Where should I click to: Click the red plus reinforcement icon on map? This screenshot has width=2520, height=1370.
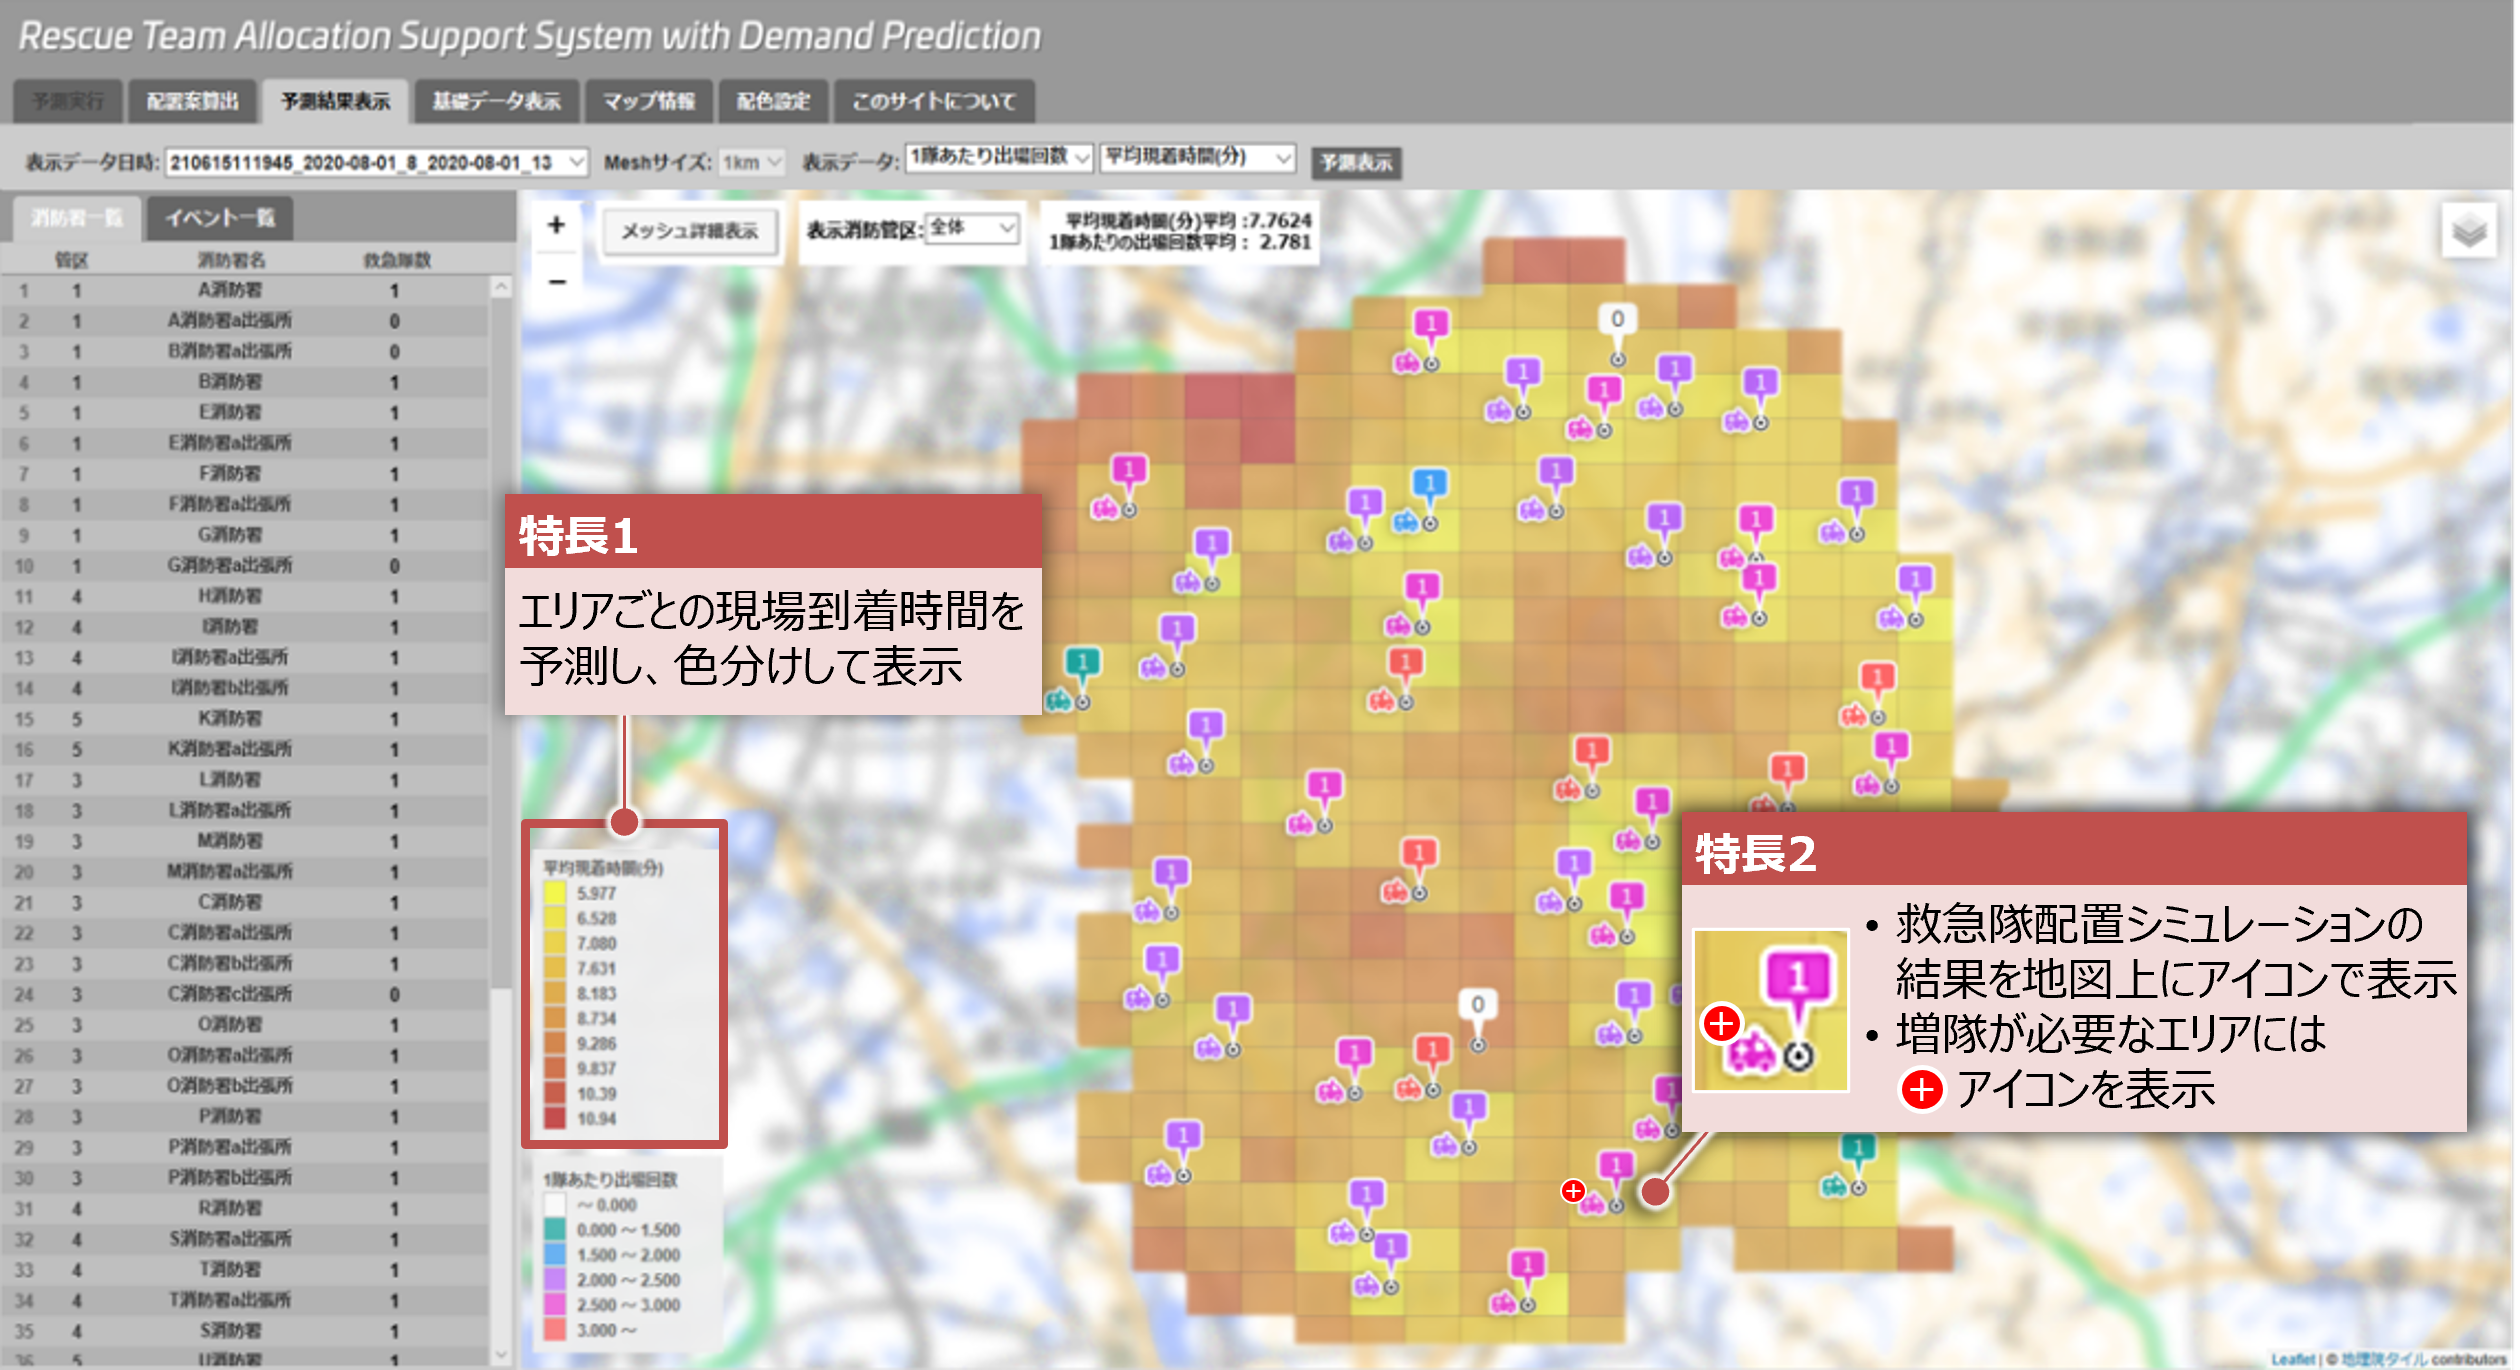(1573, 1190)
